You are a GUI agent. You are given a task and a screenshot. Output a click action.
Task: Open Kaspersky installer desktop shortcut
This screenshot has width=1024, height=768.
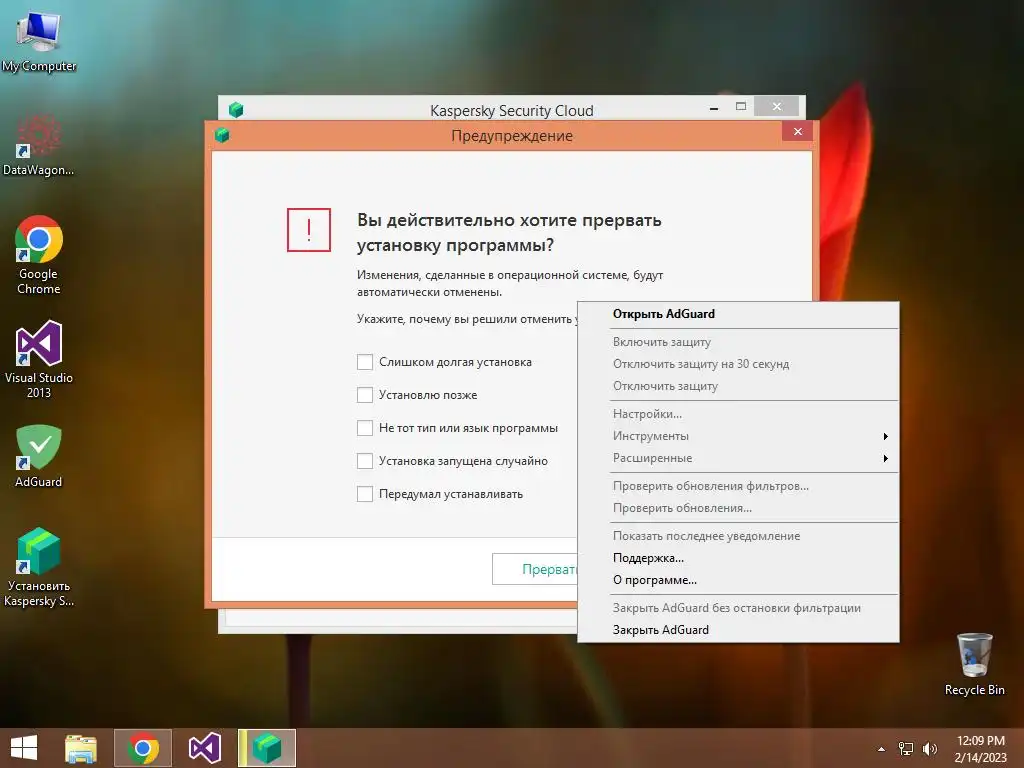39,567
